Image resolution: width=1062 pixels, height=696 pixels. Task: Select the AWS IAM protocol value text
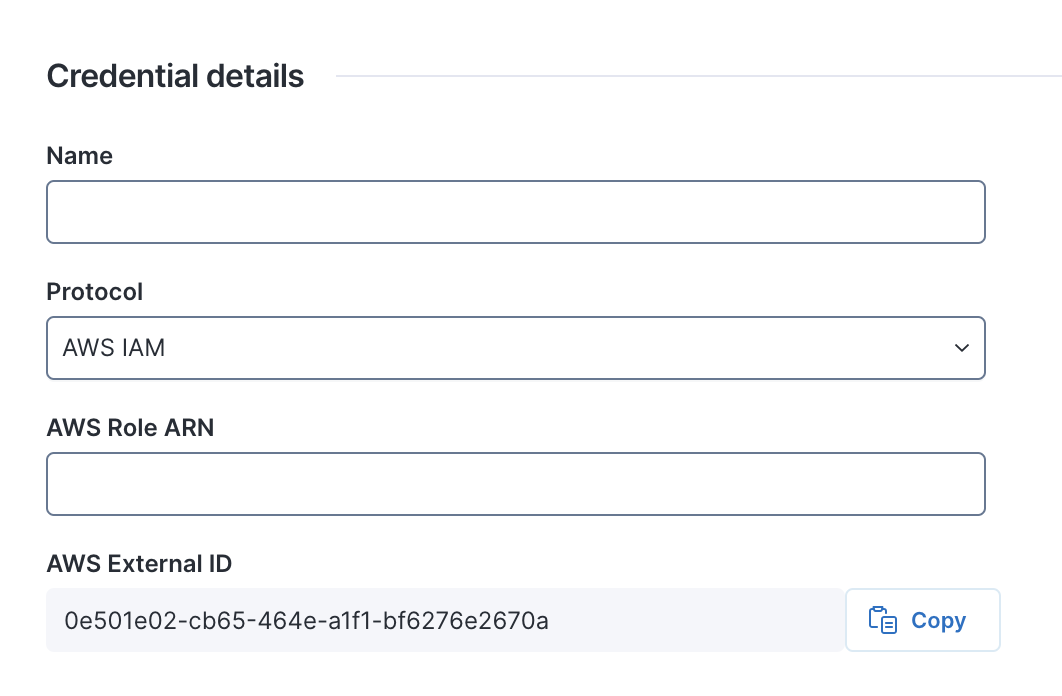click(x=114, y=348)
